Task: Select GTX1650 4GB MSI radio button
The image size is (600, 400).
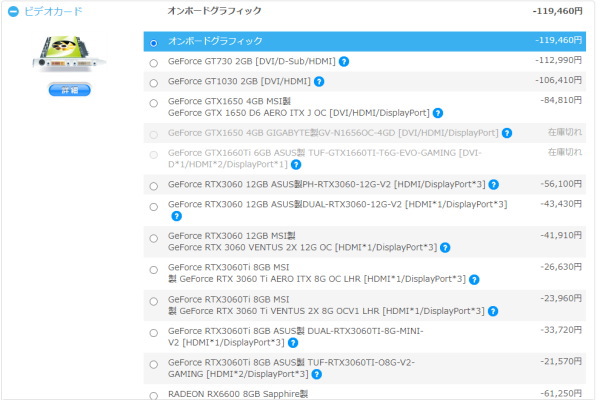Action: [154, 103]
